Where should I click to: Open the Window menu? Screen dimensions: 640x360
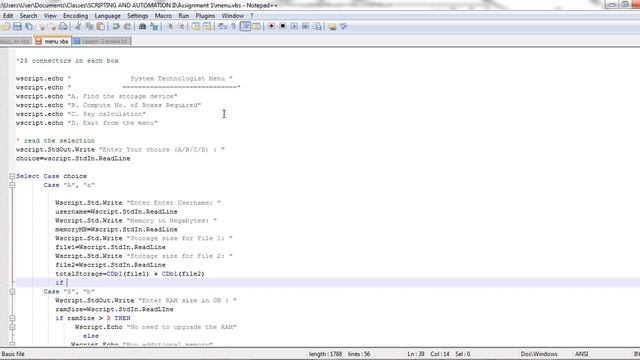pyautogui.click(x=232, y=16)
